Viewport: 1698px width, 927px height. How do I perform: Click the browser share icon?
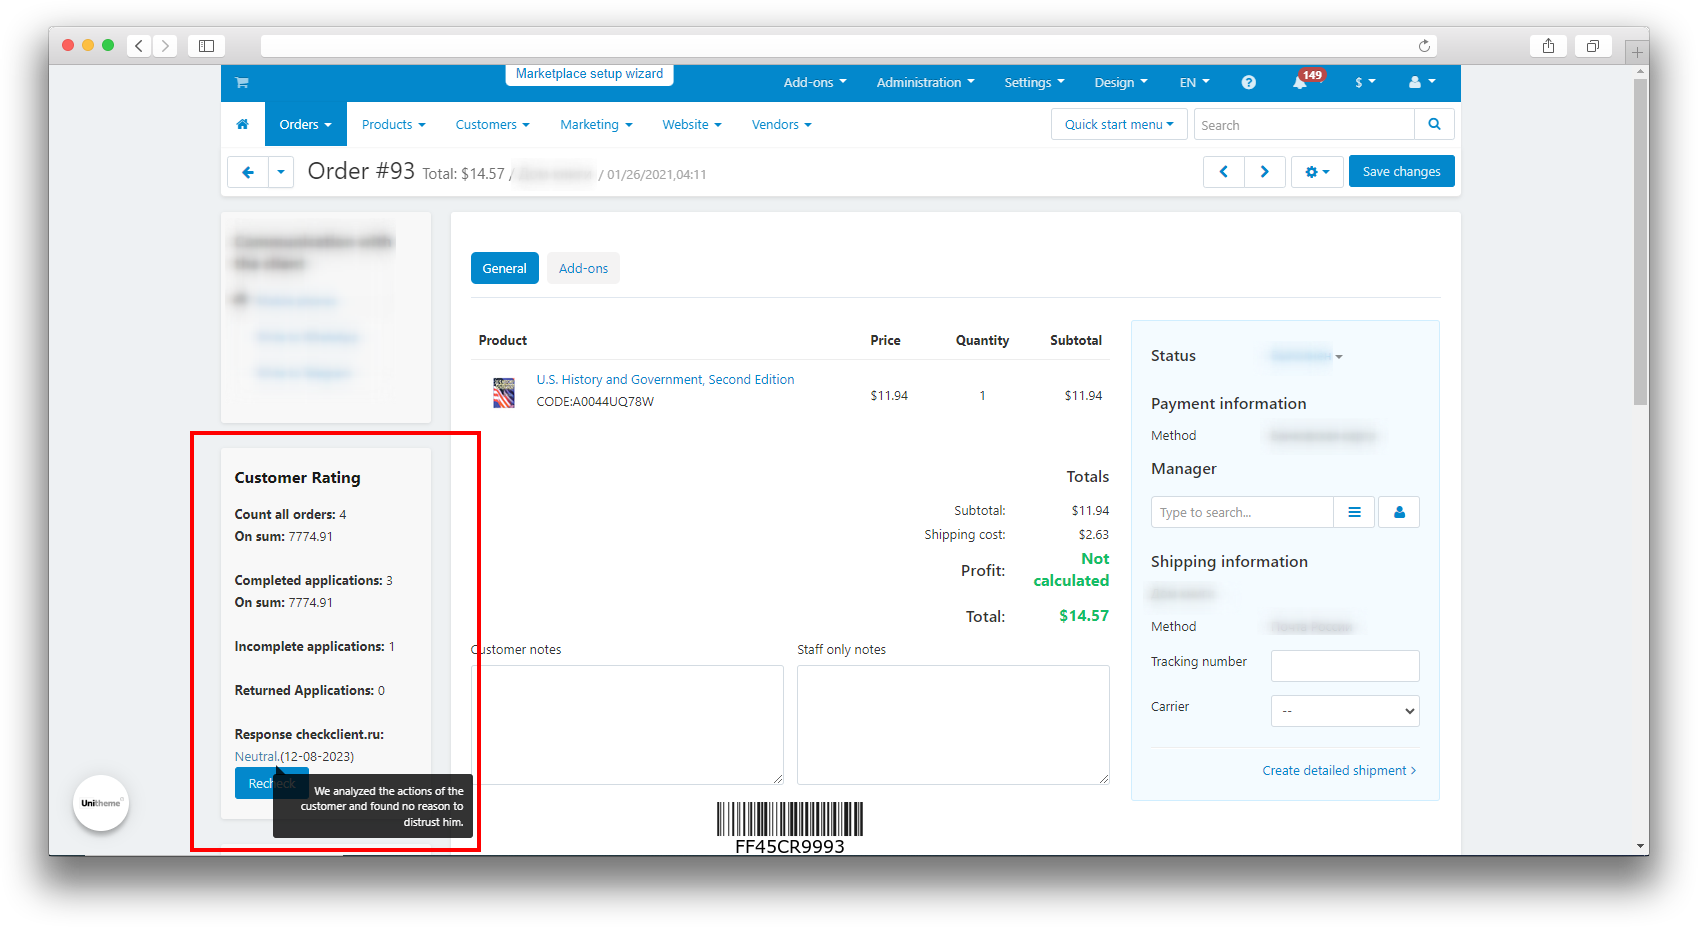(x=1548, y=46)
